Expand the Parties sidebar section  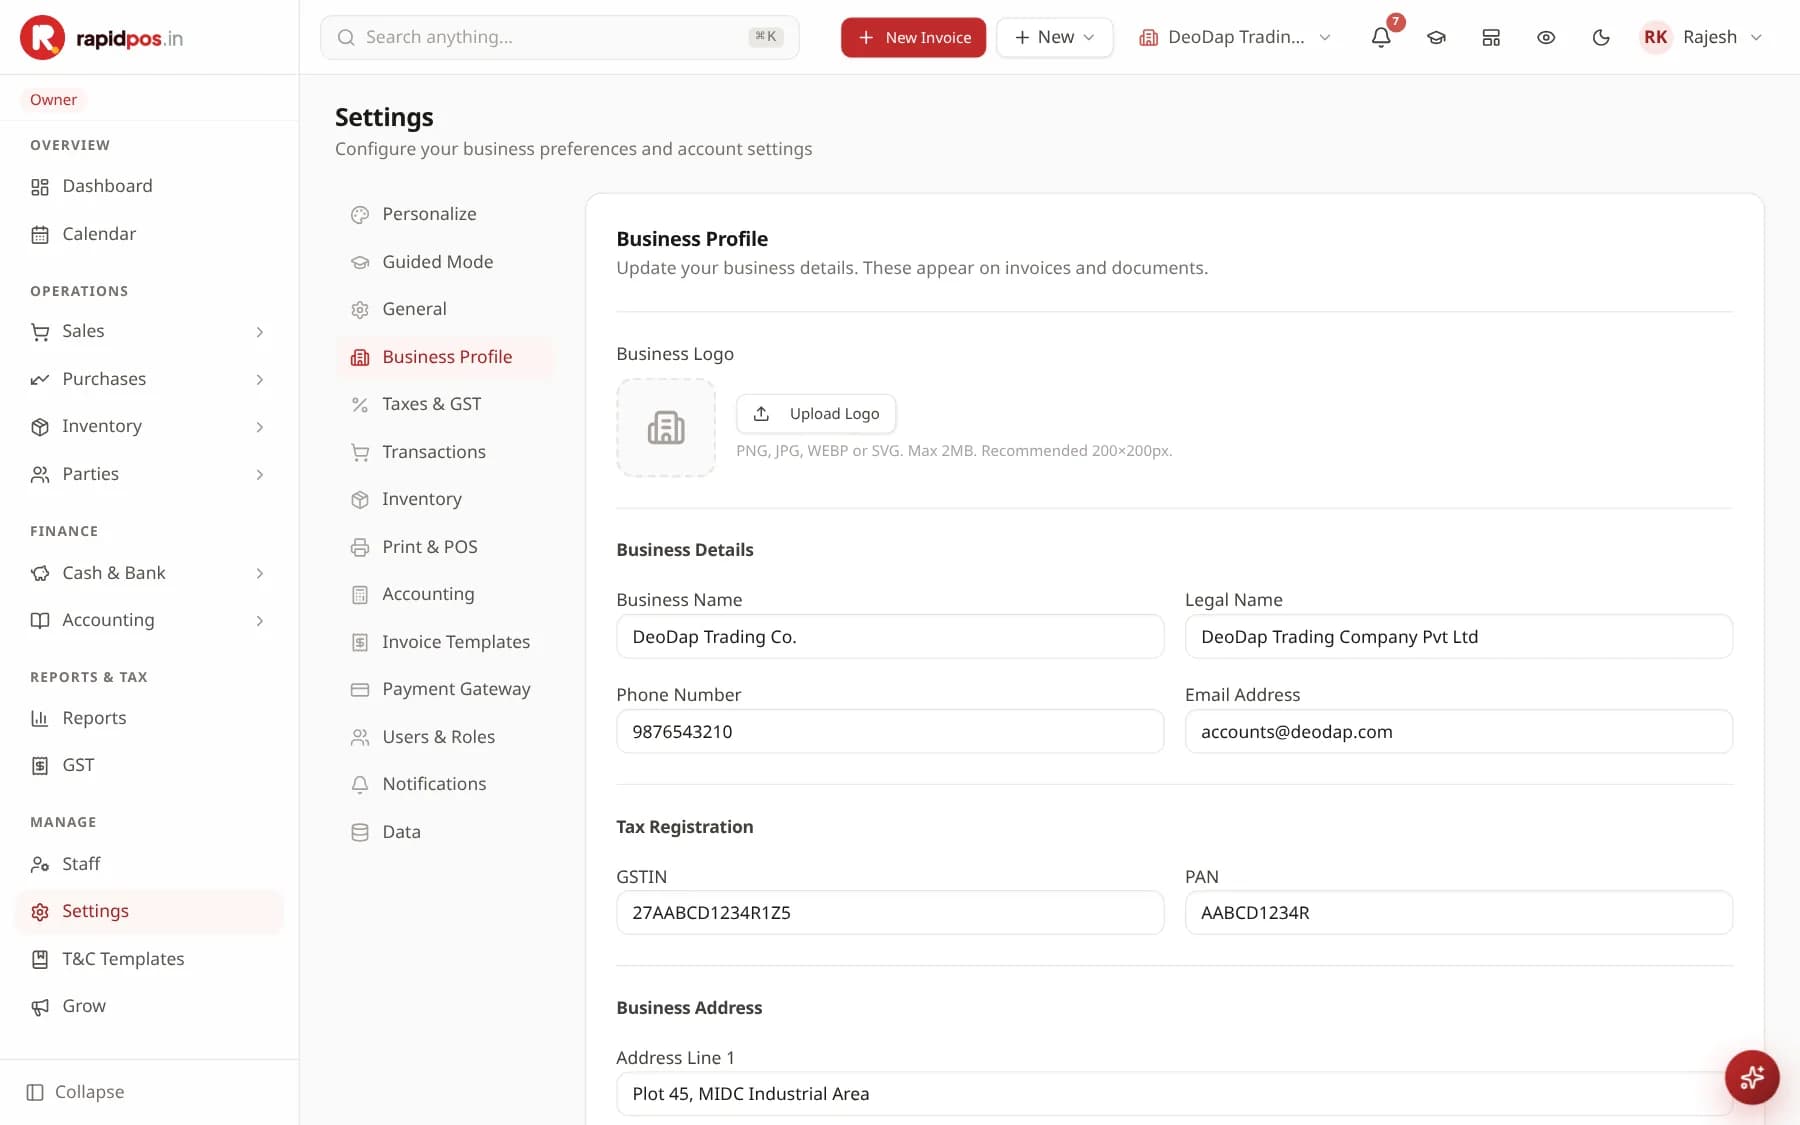pos(150,474)
